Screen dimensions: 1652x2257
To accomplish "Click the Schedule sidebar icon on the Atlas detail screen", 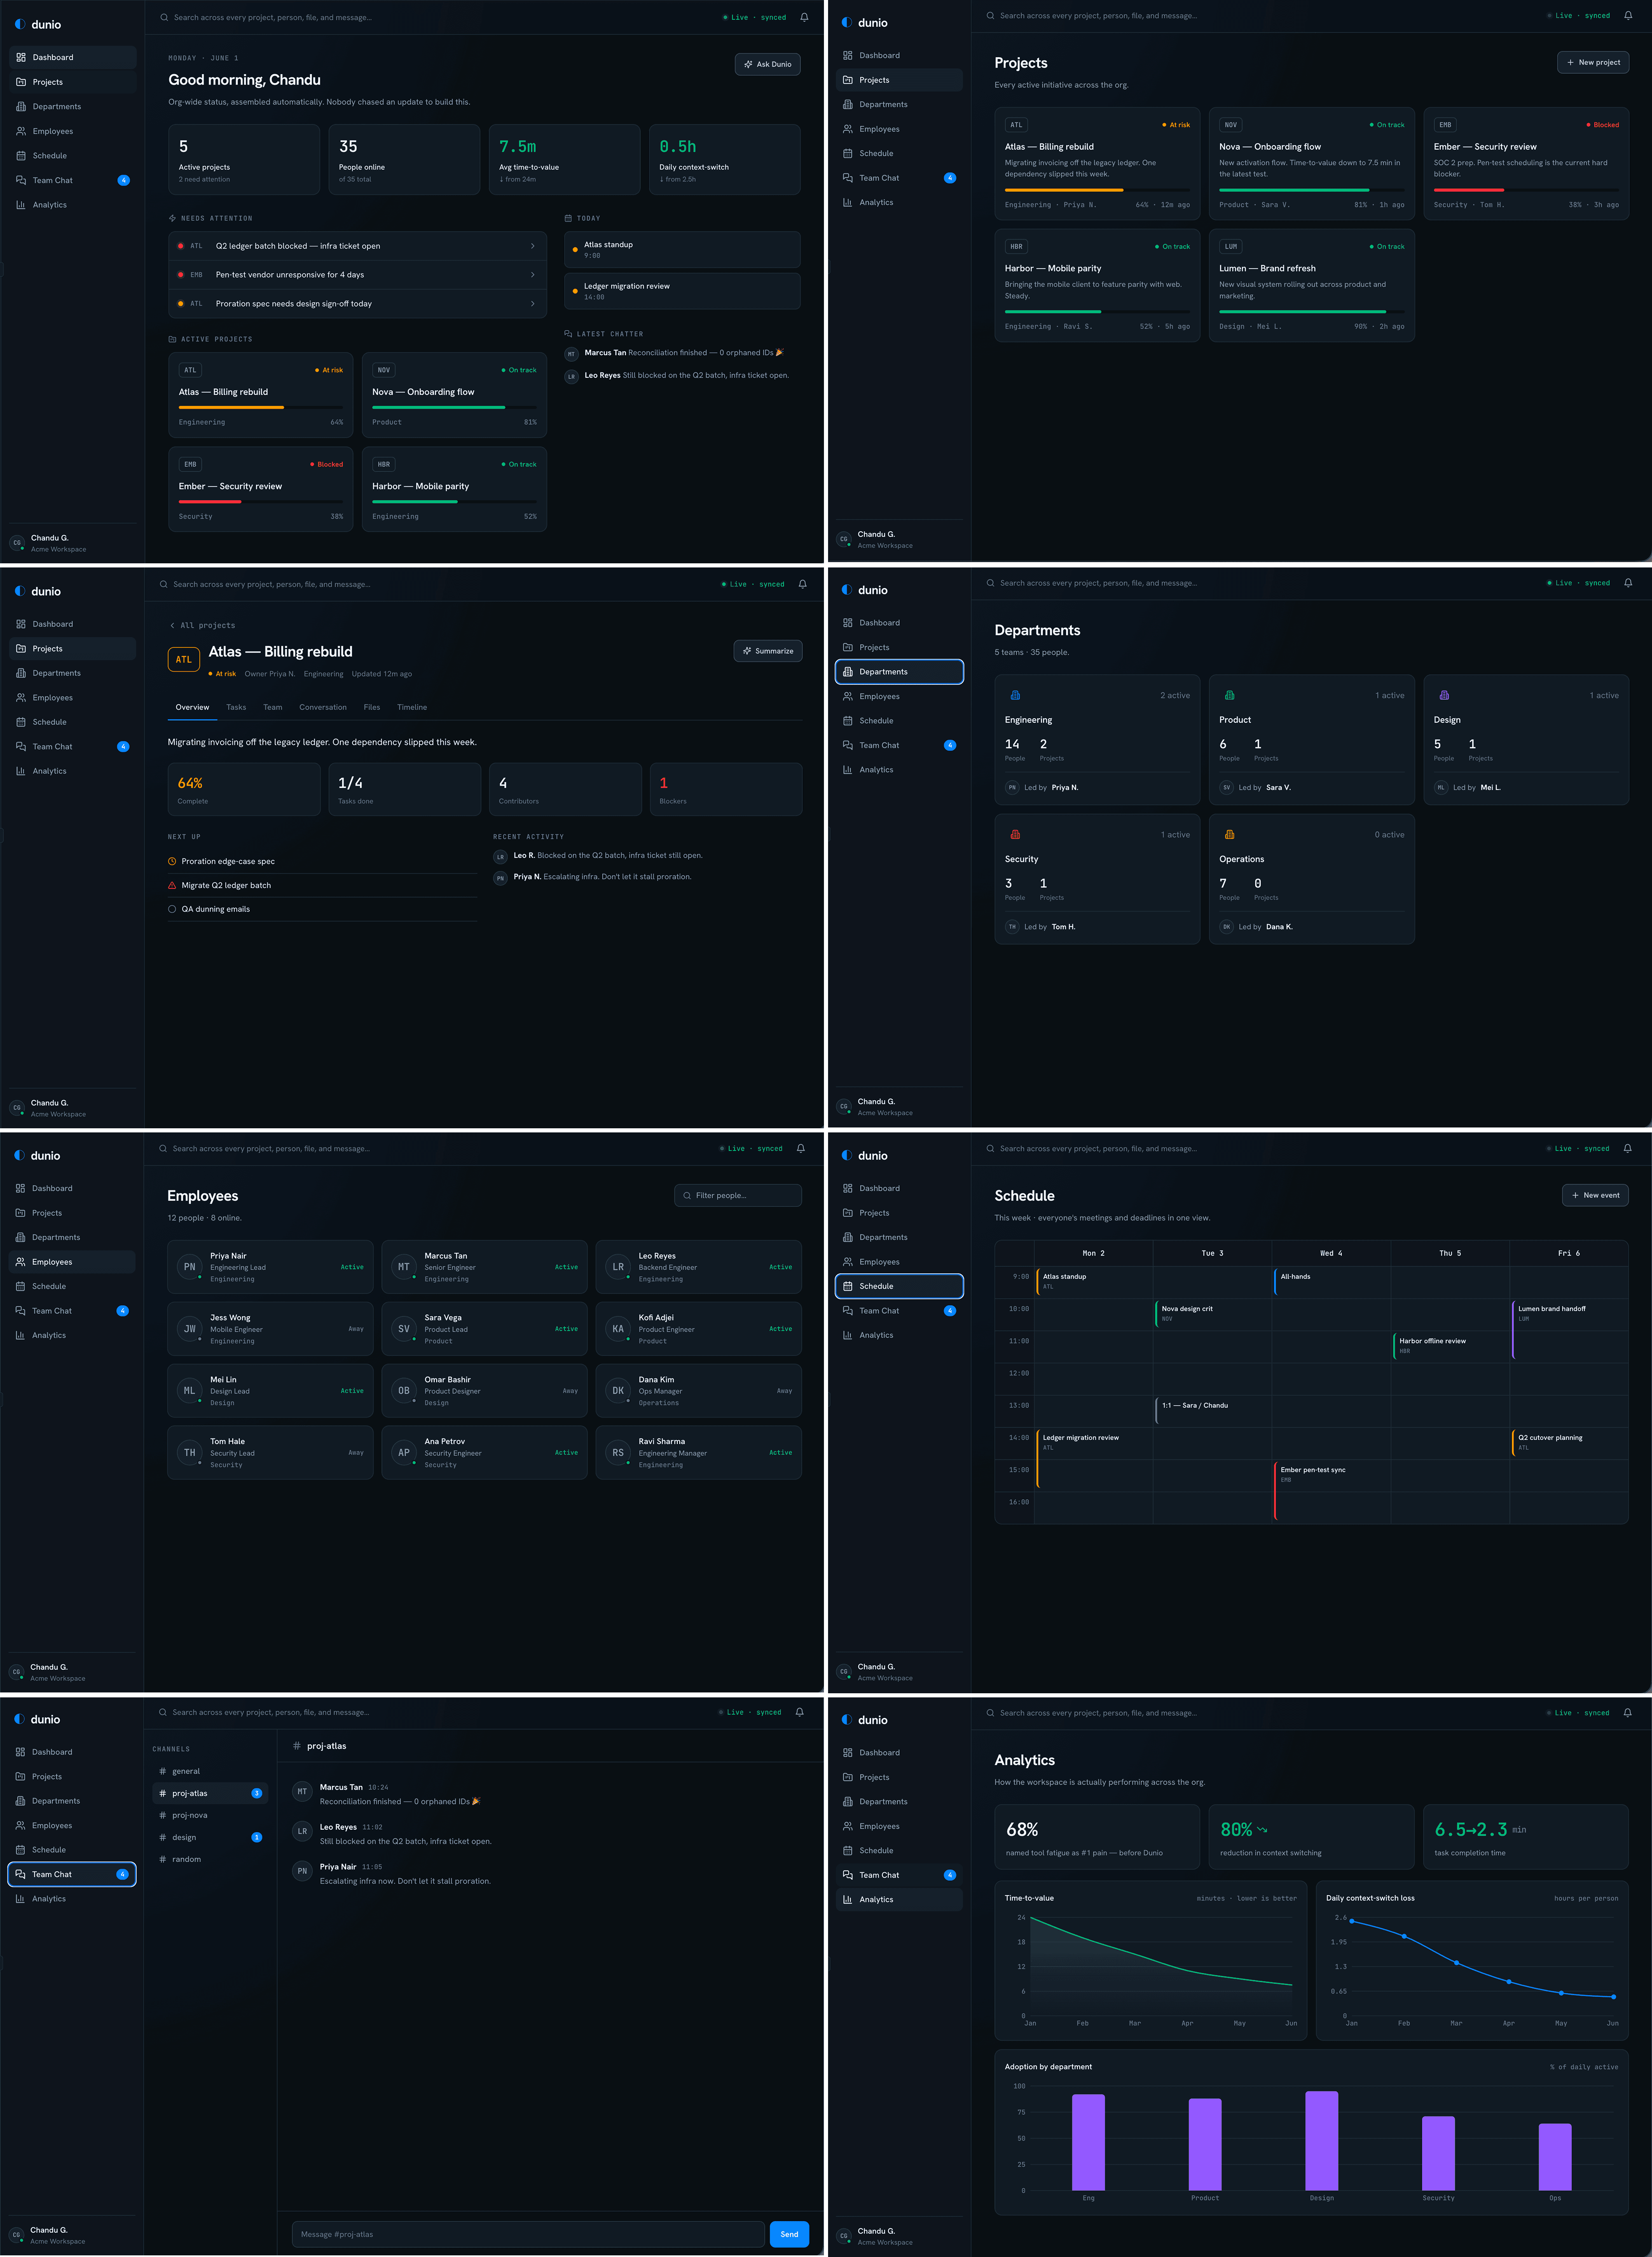I will (x=21, y=722).
